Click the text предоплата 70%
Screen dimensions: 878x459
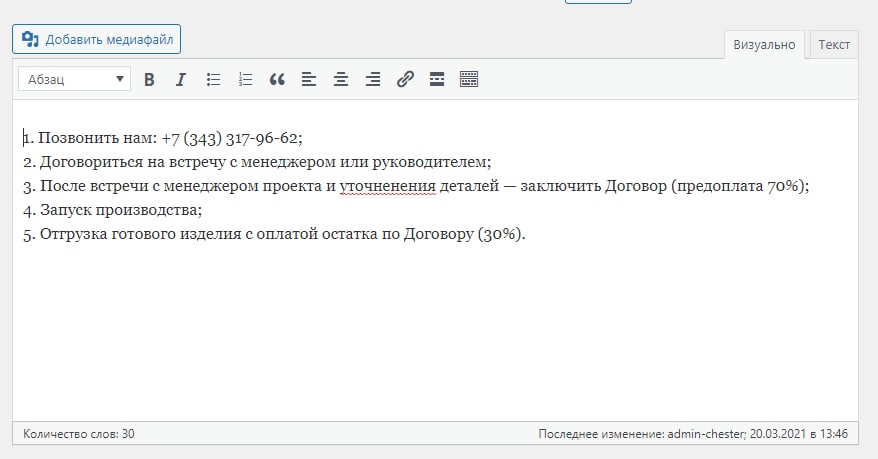[x=737, y=186]
